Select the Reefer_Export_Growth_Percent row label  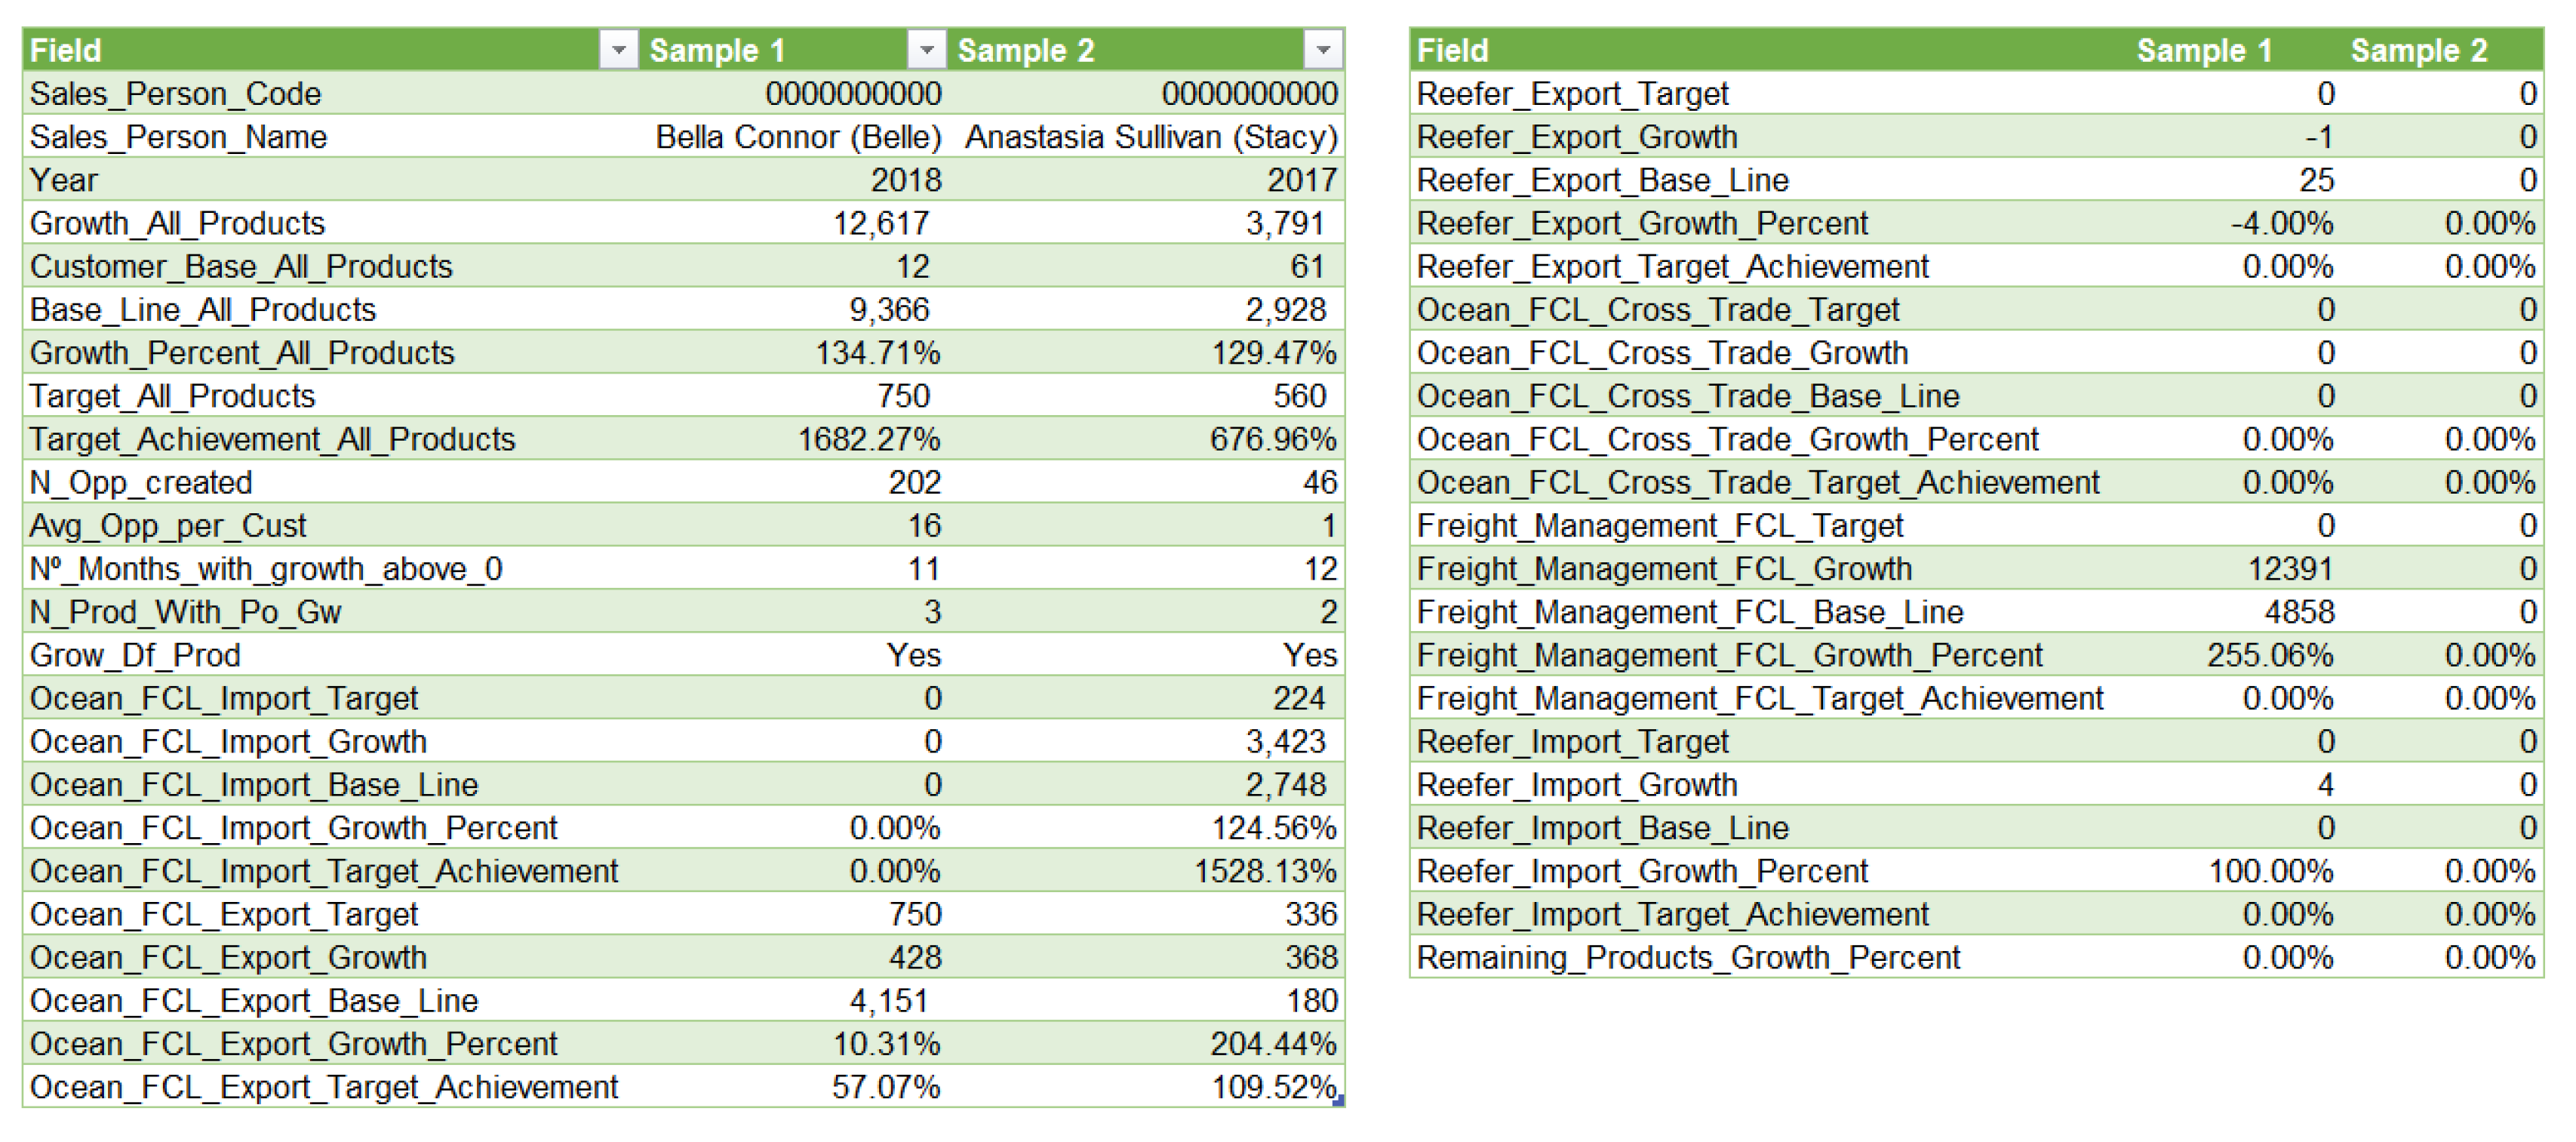click(x=1641, y=223)
